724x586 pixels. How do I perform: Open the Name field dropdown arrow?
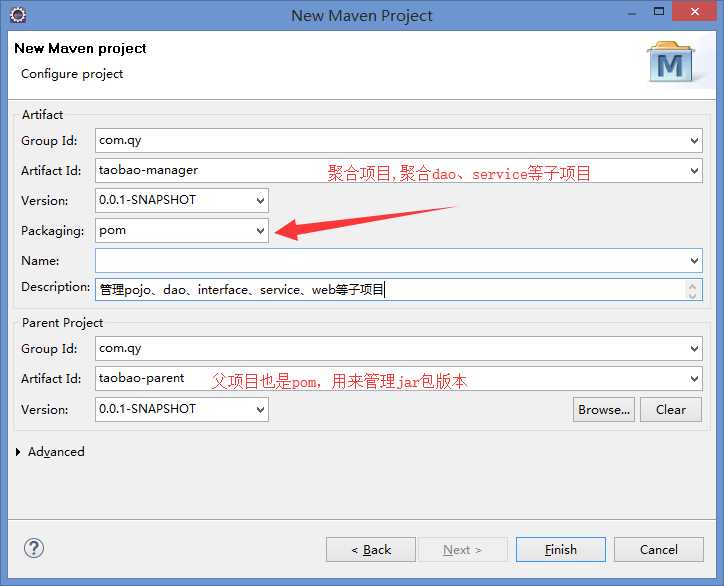(x=694, y=261)
